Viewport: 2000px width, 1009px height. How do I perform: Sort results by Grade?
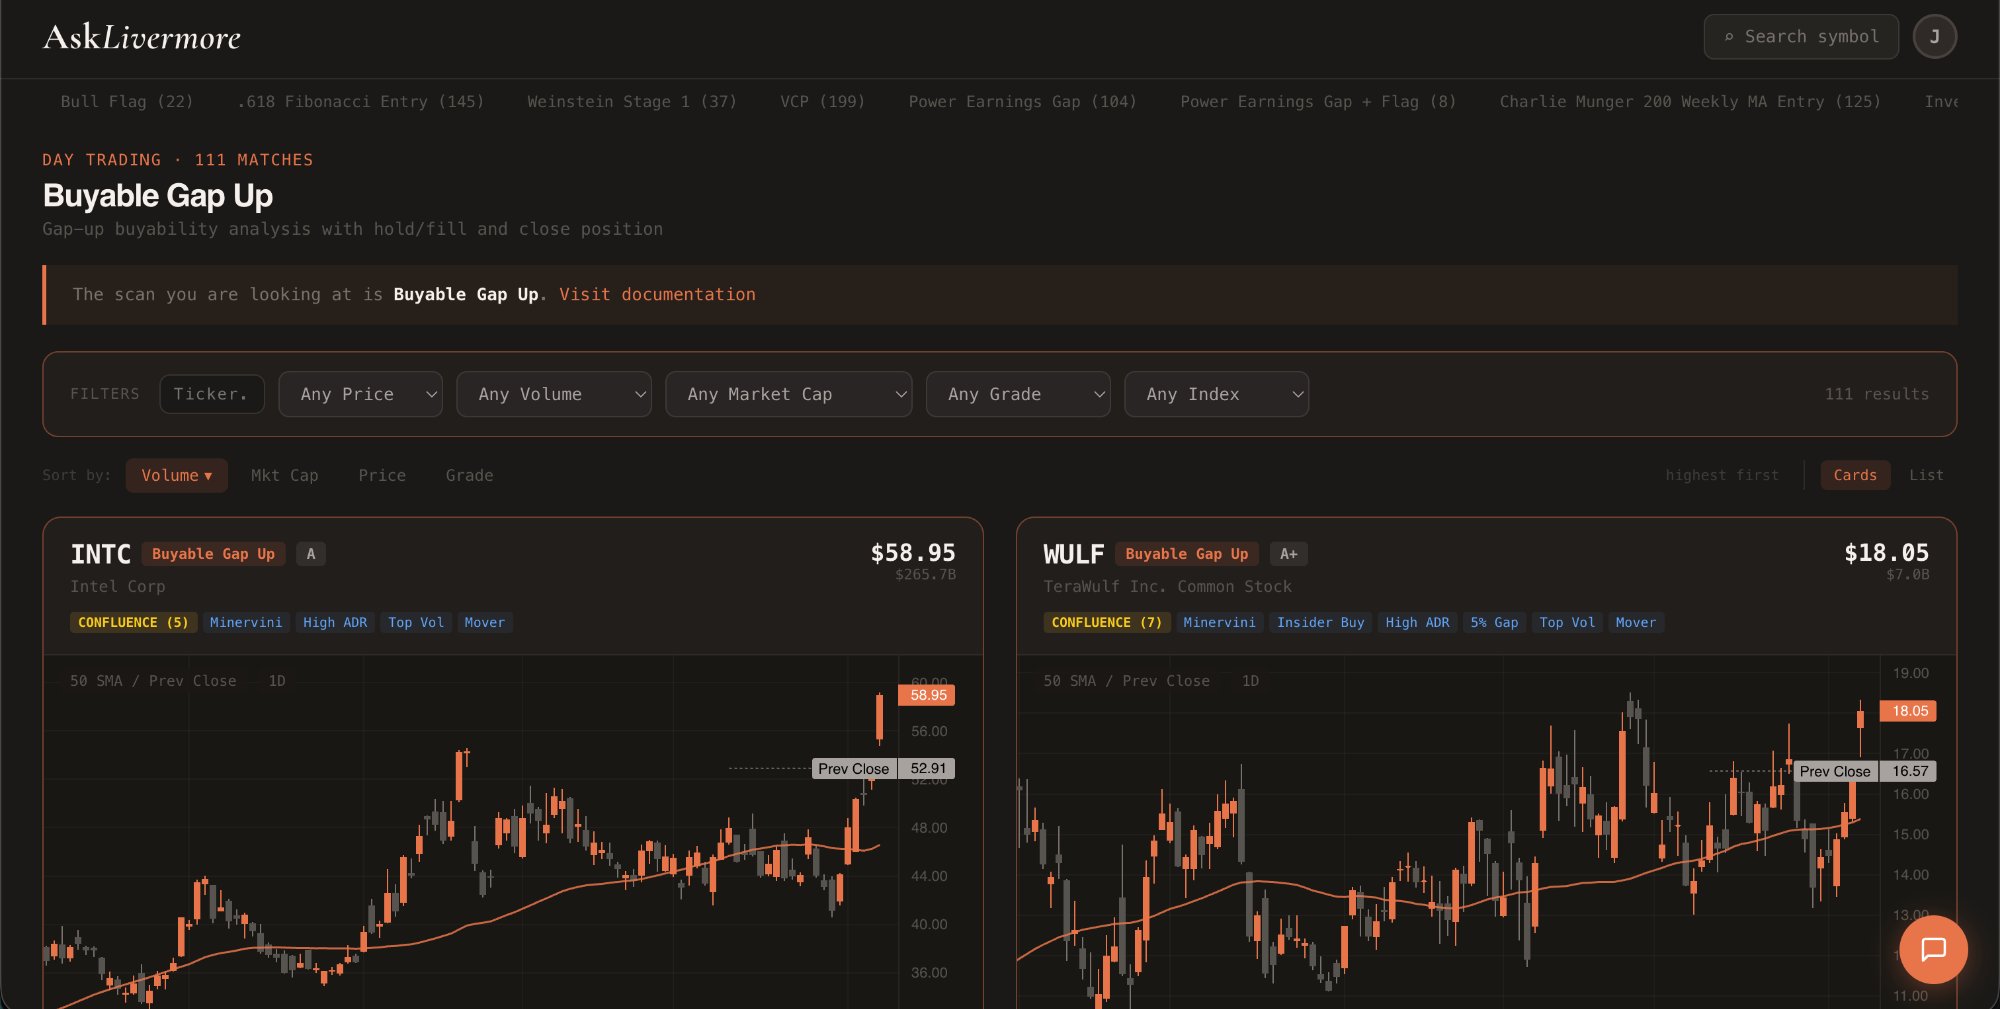pos(468,475)
